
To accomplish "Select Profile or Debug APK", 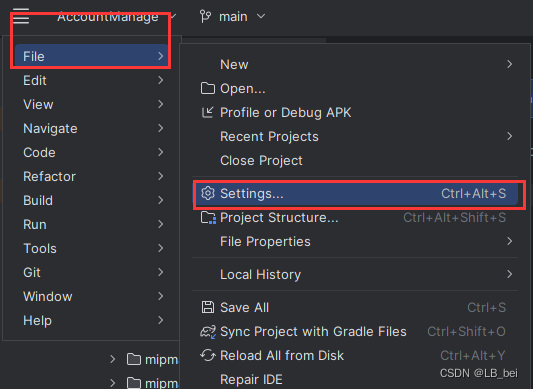I will point(356,113).
